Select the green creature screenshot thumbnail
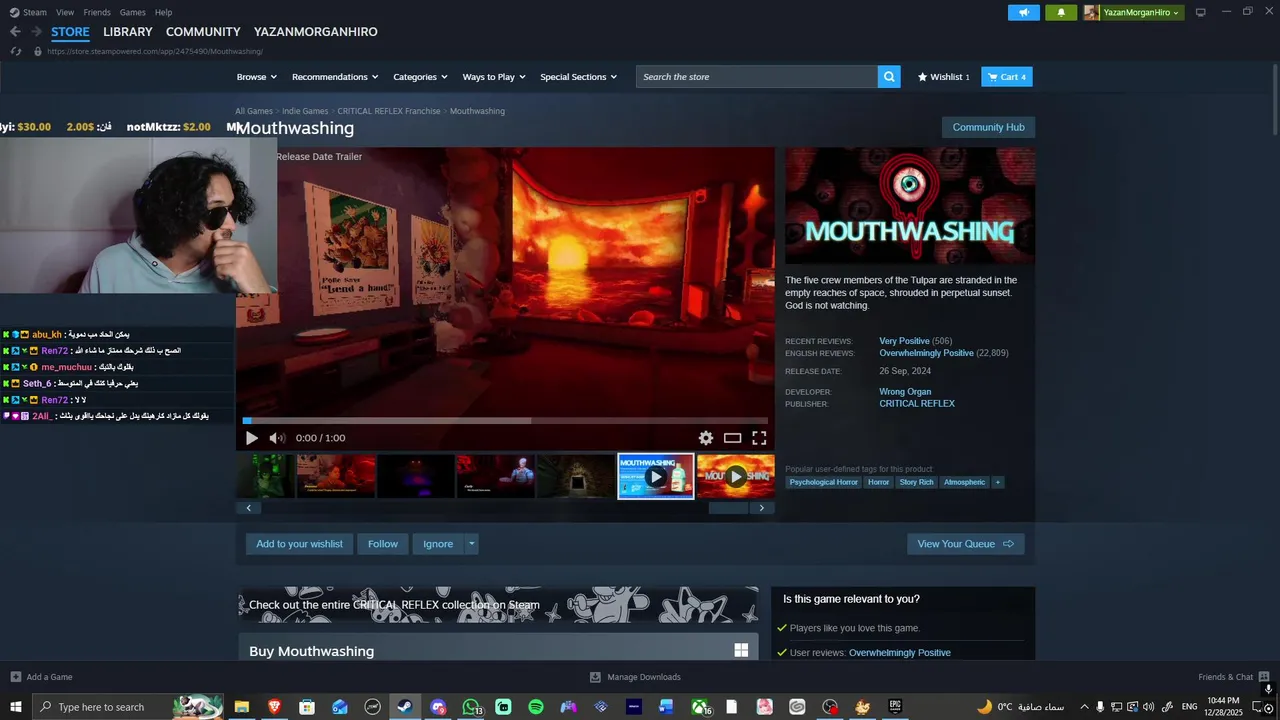The image size is (1280, 720). point(266,476)
